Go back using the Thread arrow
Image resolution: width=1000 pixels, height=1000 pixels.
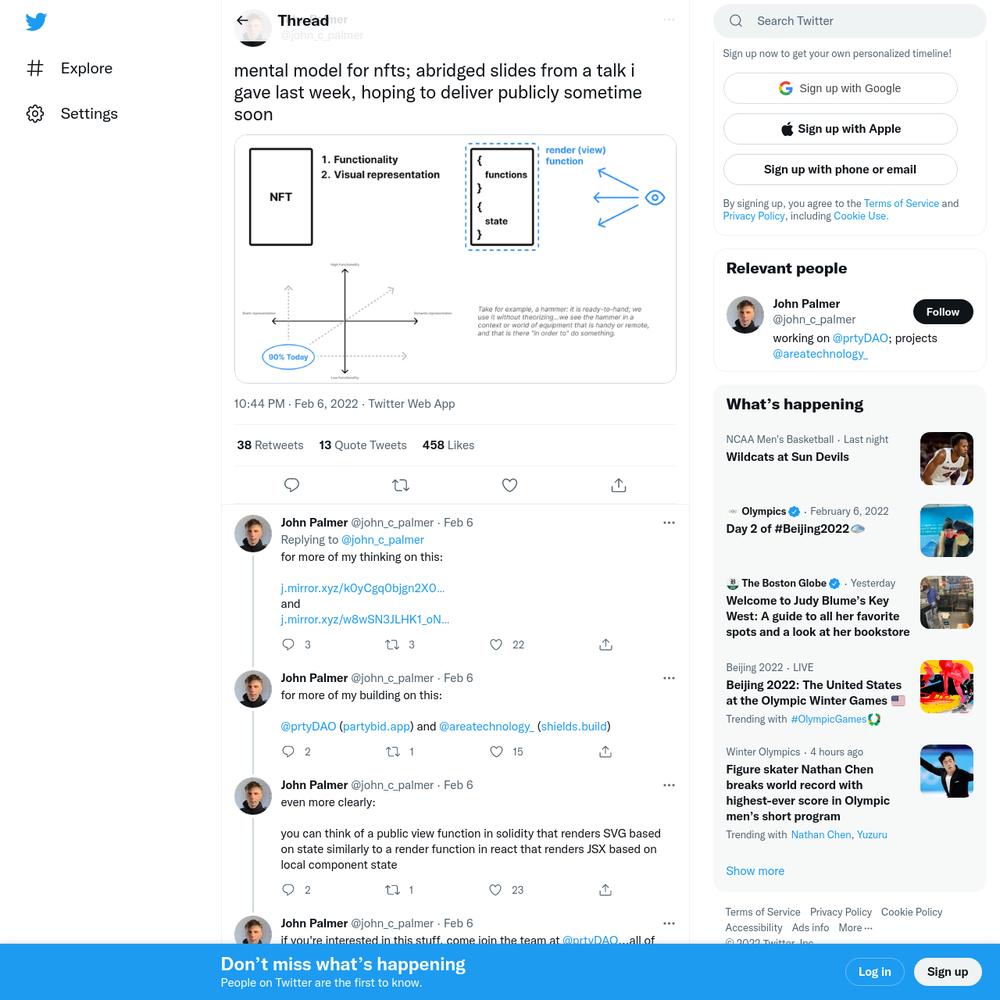[242, 20]
